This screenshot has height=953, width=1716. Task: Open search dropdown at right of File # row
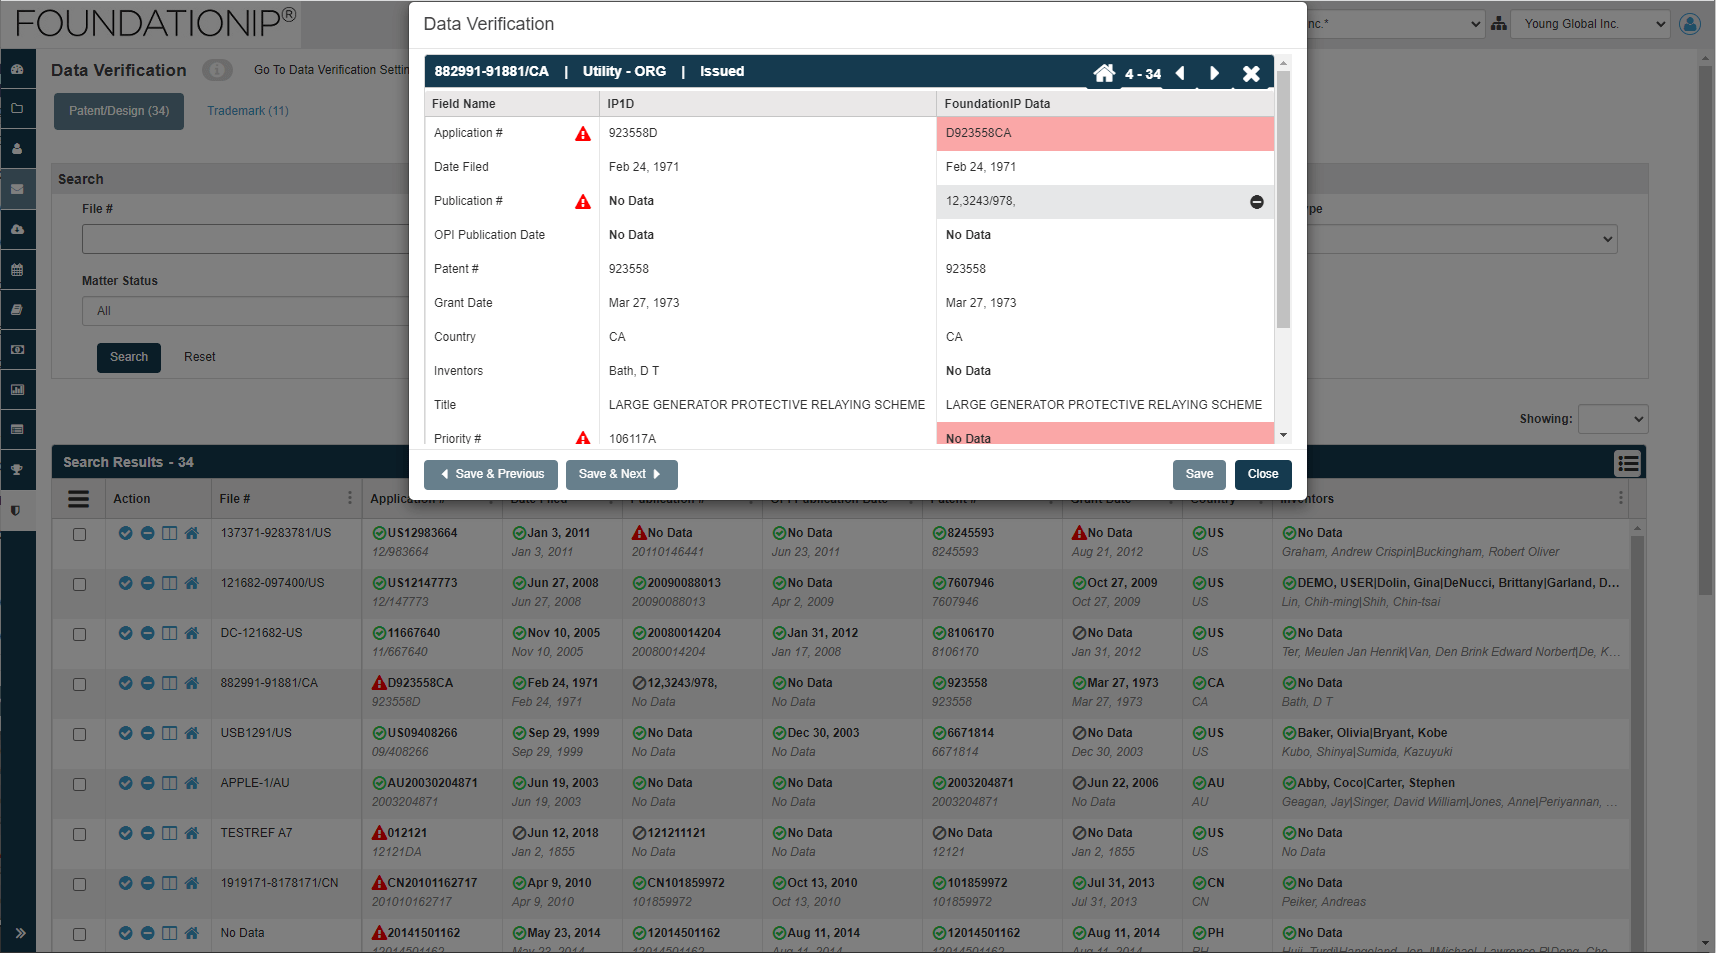(x=1462, y=239)
